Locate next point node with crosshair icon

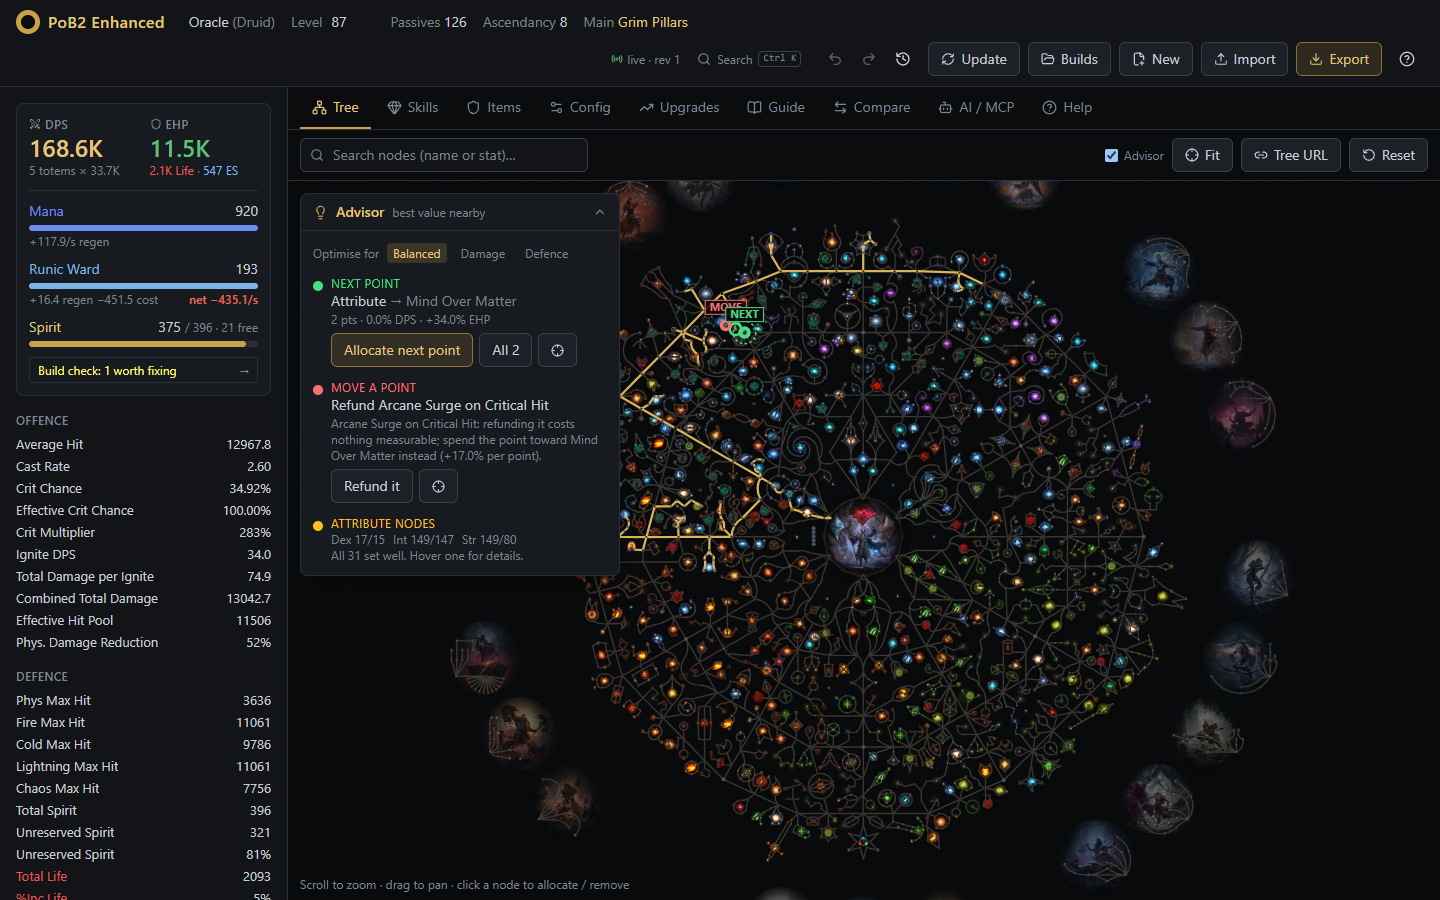pos(557,350)
